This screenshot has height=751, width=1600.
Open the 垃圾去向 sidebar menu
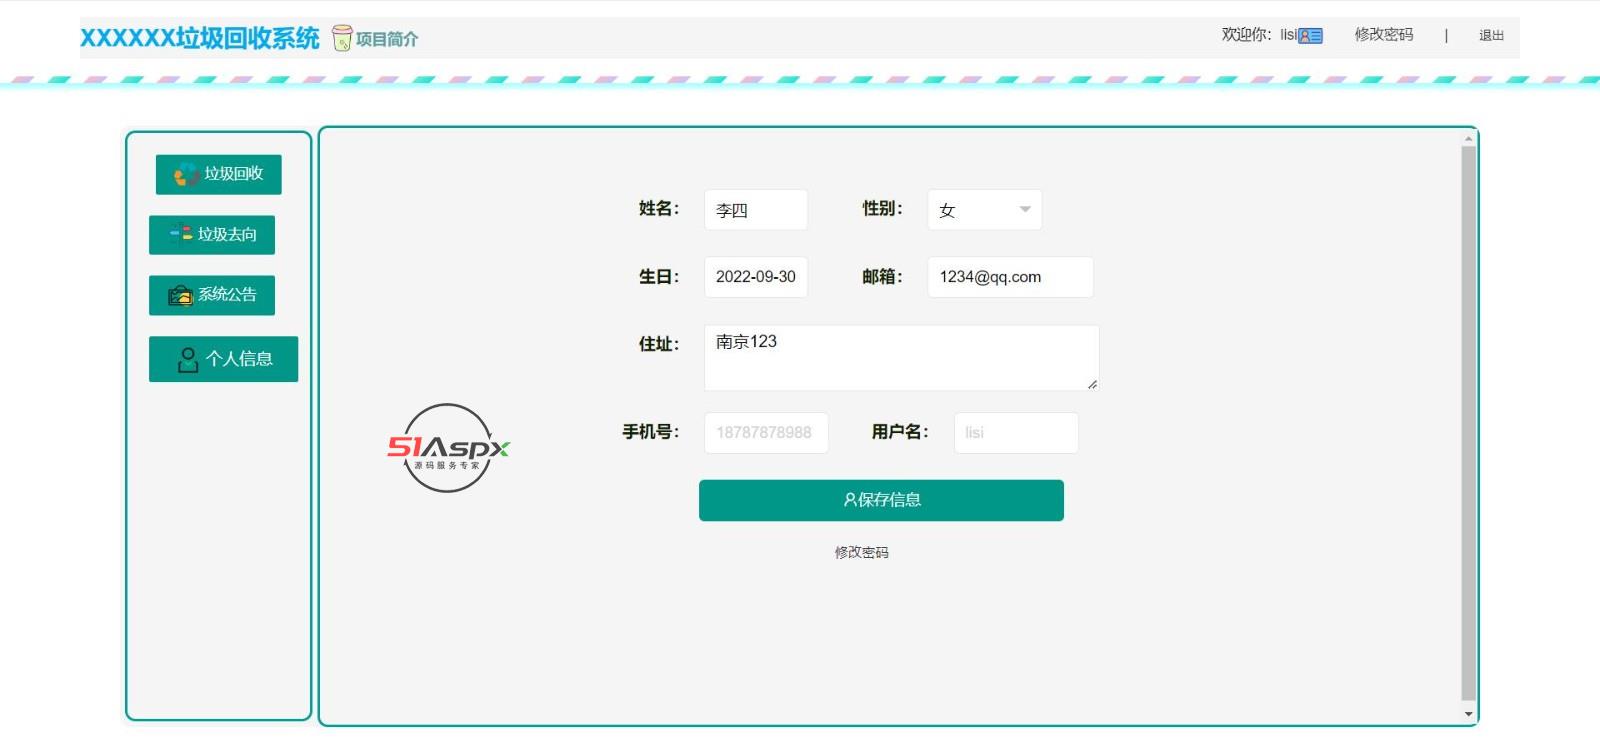[x=212, y=235]
